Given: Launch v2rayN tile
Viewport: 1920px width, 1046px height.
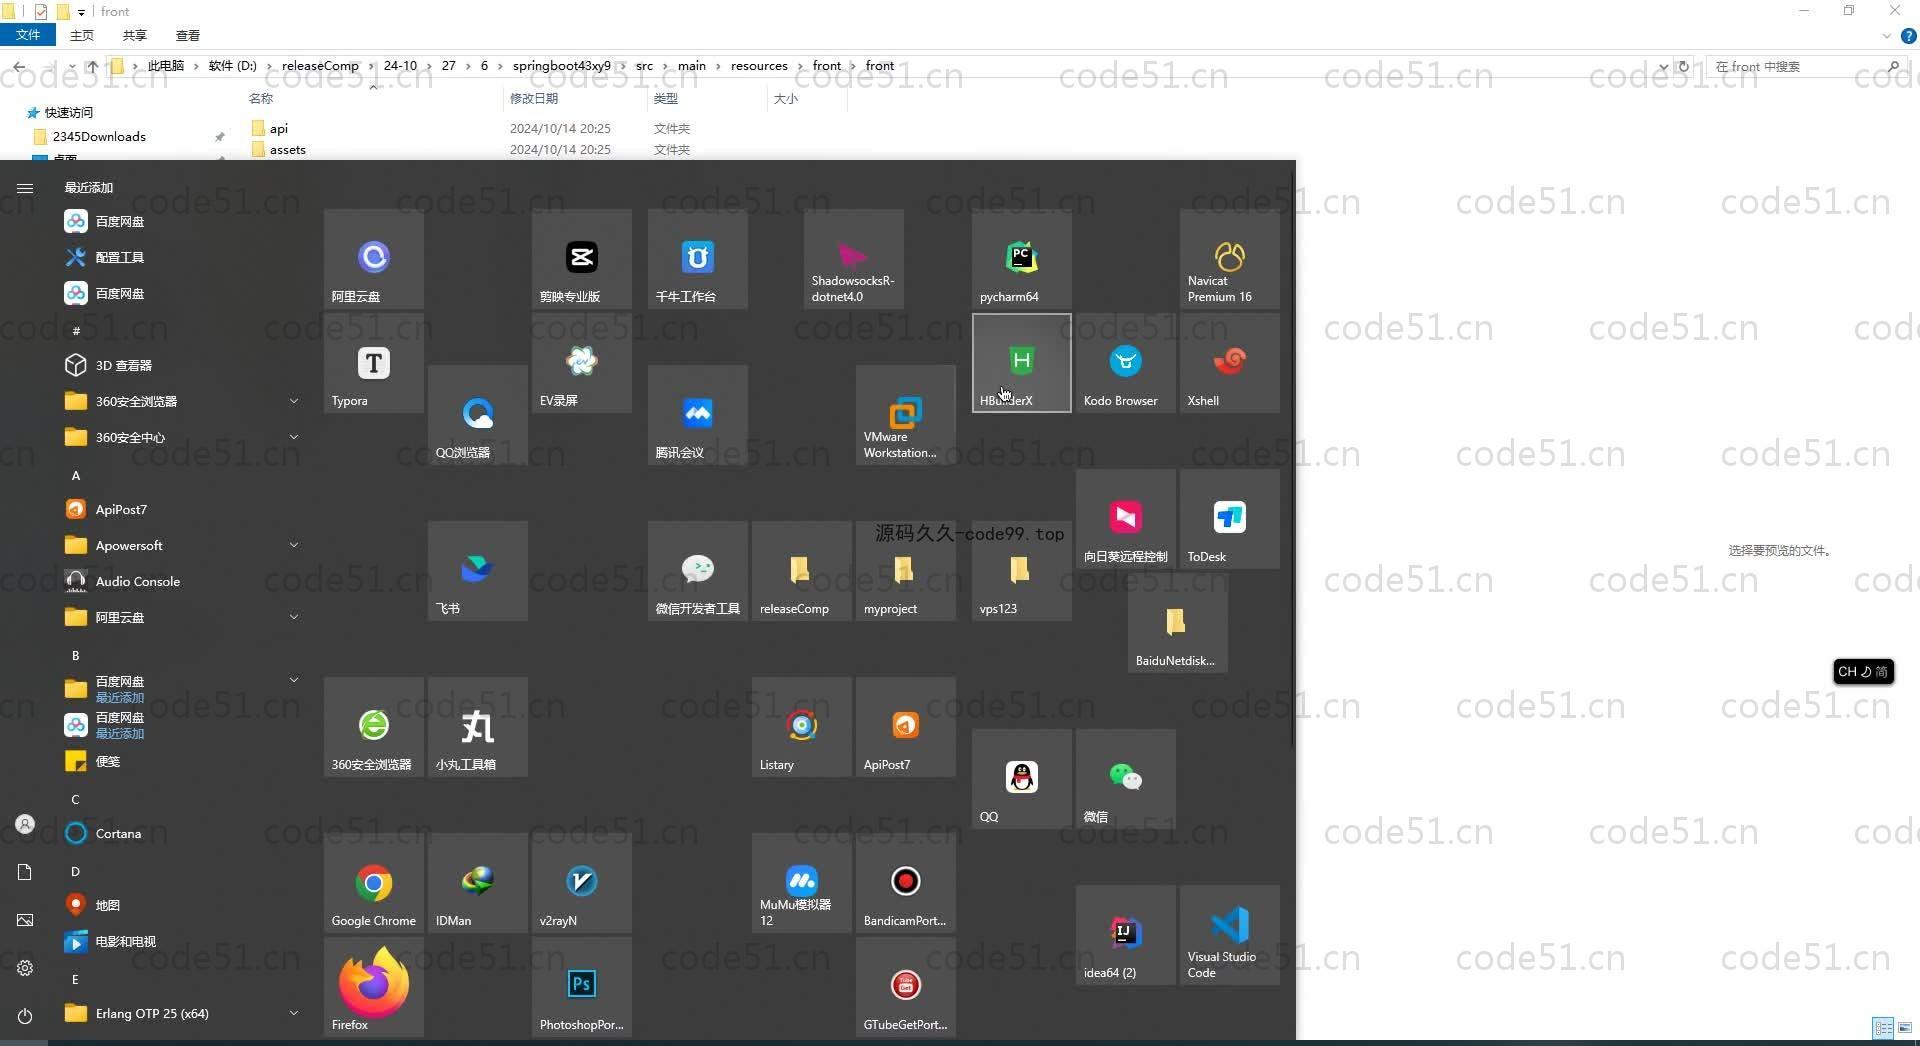Looking at the screenshot, I should click(581, 883).
